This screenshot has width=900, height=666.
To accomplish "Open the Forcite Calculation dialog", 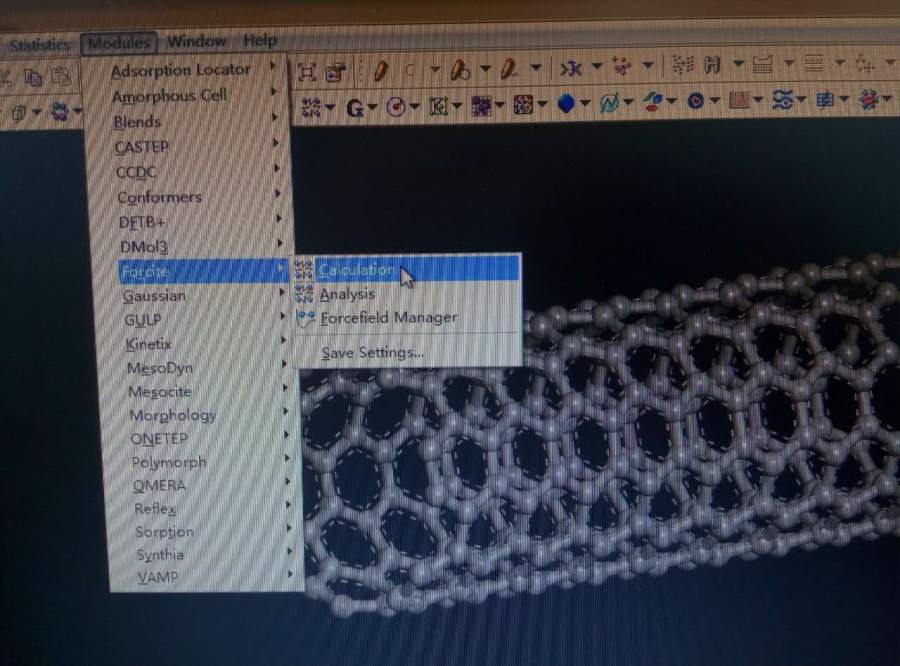I will coord(407,269).
